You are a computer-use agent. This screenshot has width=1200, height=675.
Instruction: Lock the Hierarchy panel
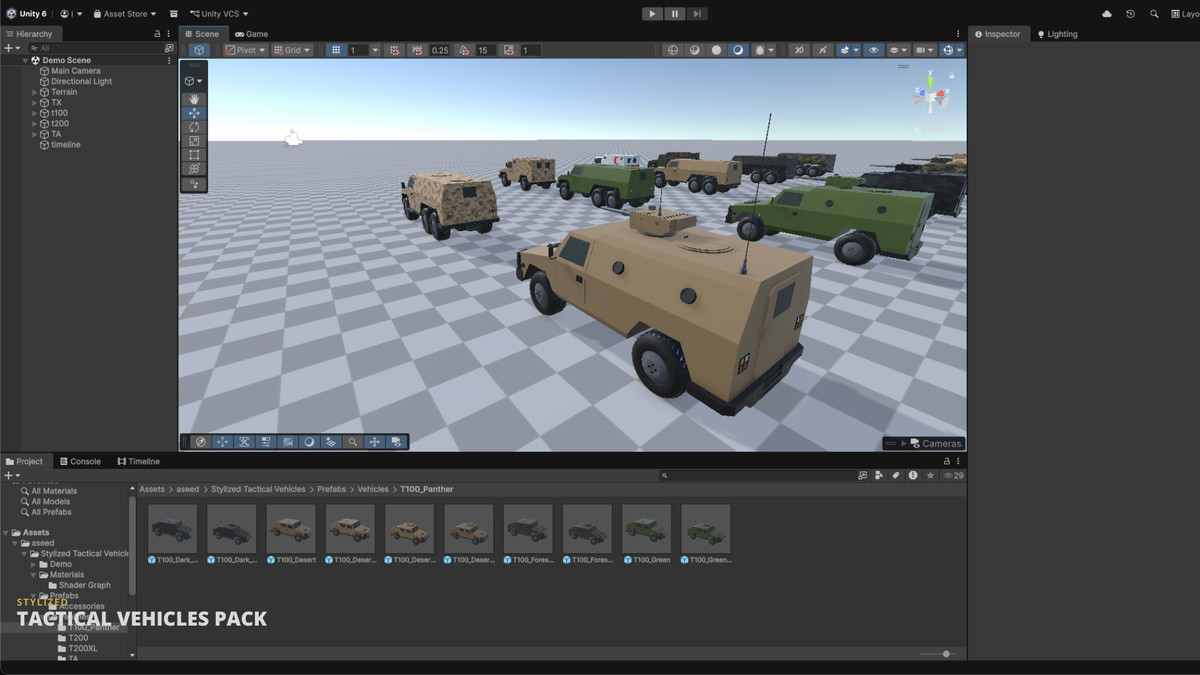point(157,34)
